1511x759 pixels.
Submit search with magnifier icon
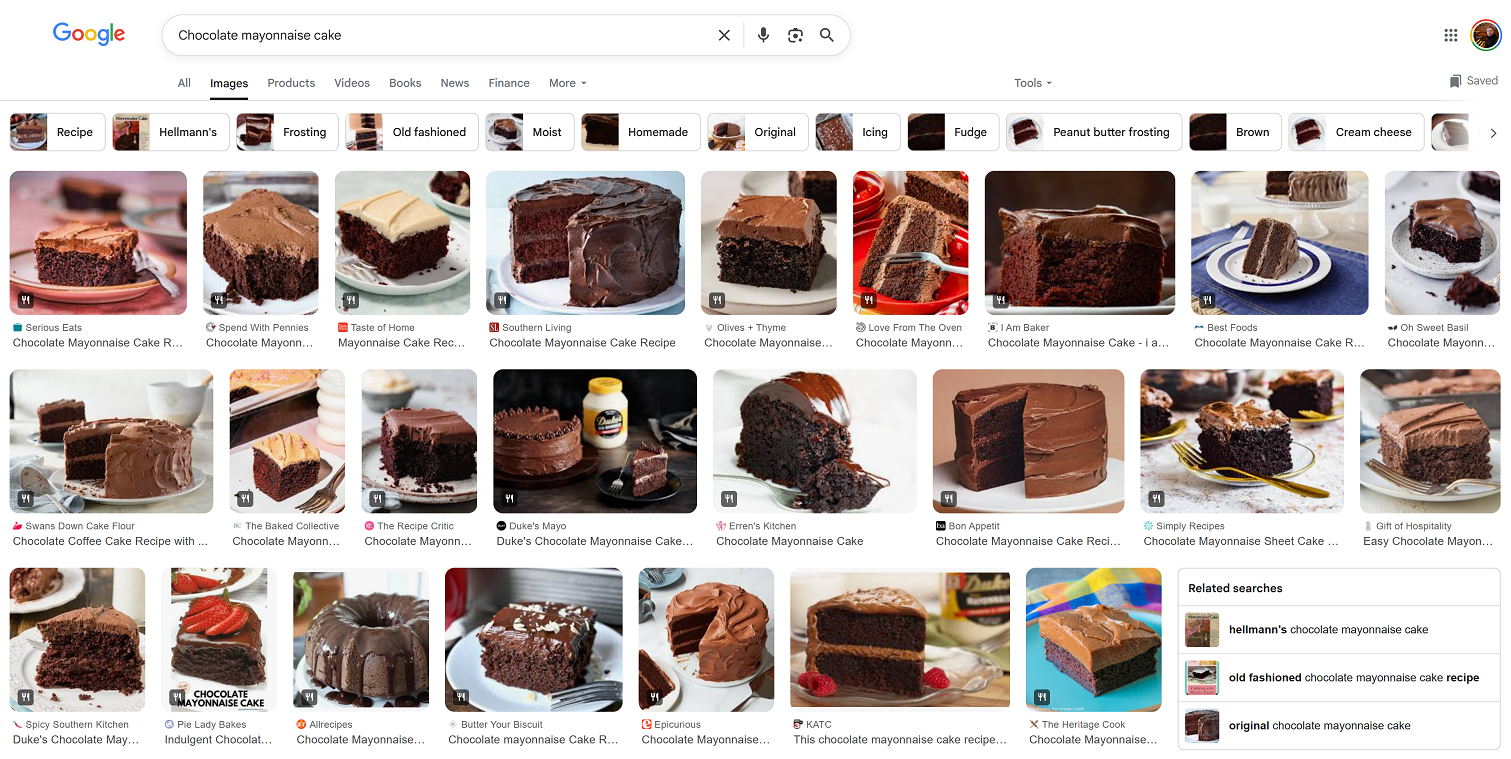[x=827, y=35]
